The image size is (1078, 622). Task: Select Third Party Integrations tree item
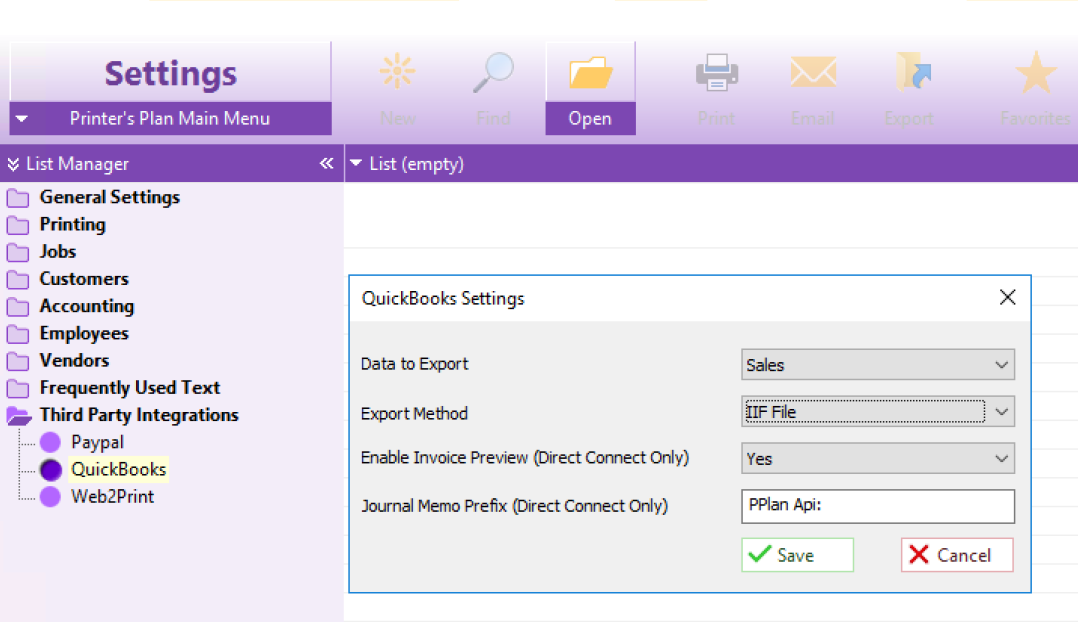(139, 415)
